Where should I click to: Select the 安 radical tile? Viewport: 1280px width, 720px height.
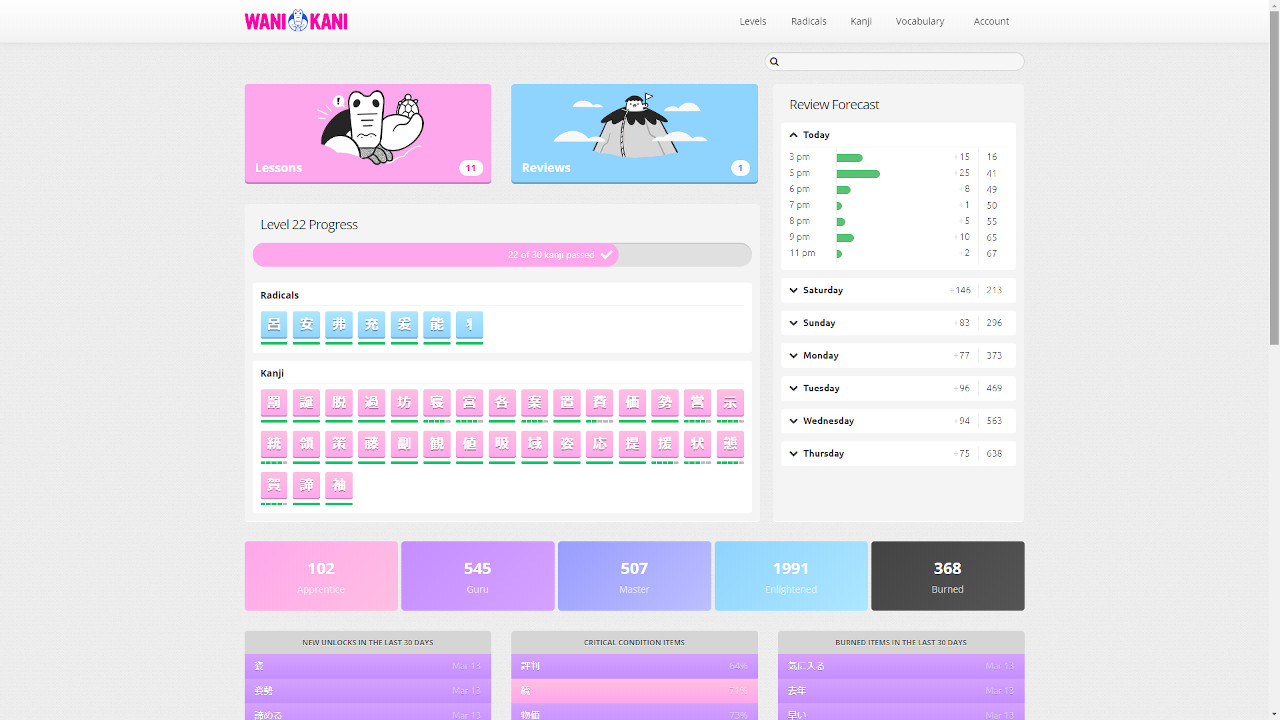coord(306,325)
